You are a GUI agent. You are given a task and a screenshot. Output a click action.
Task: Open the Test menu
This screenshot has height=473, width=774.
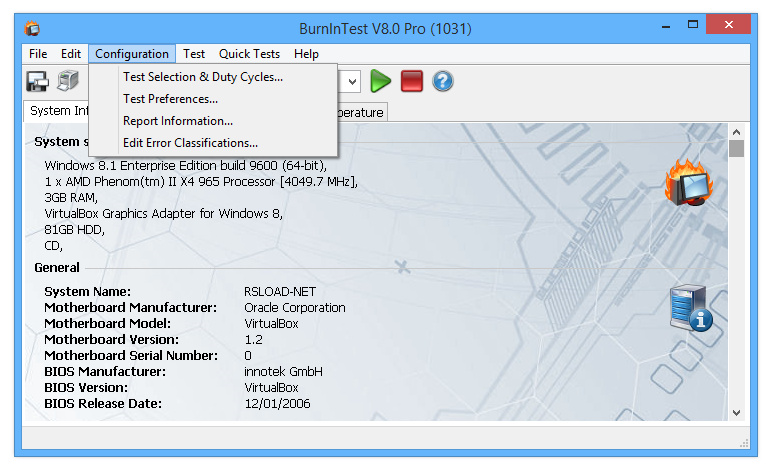[194, 54]
